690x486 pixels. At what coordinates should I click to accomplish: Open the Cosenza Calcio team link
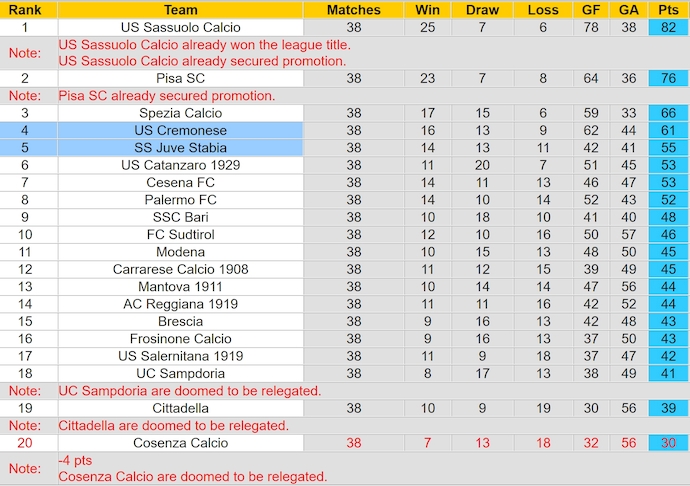point(180,443)
